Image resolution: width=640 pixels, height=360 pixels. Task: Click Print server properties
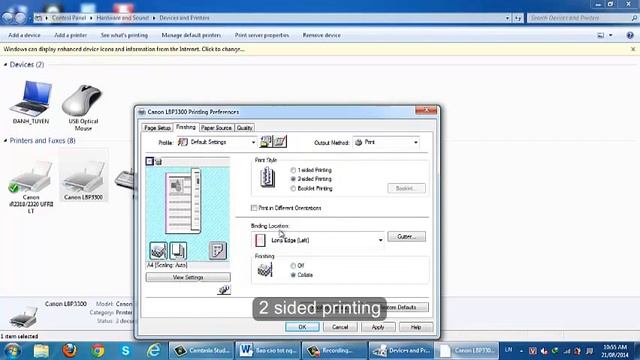pos(262,35)
